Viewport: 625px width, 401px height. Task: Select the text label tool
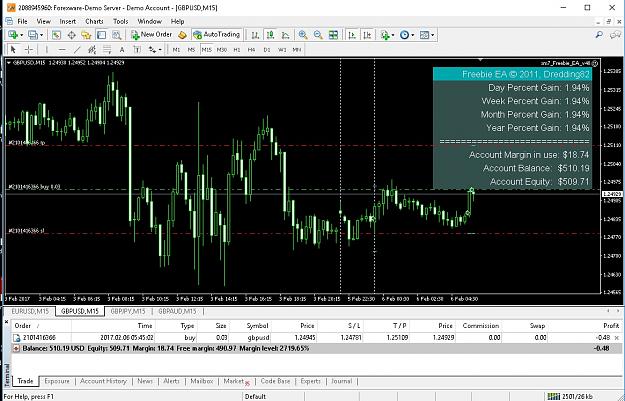pos(137,49)
